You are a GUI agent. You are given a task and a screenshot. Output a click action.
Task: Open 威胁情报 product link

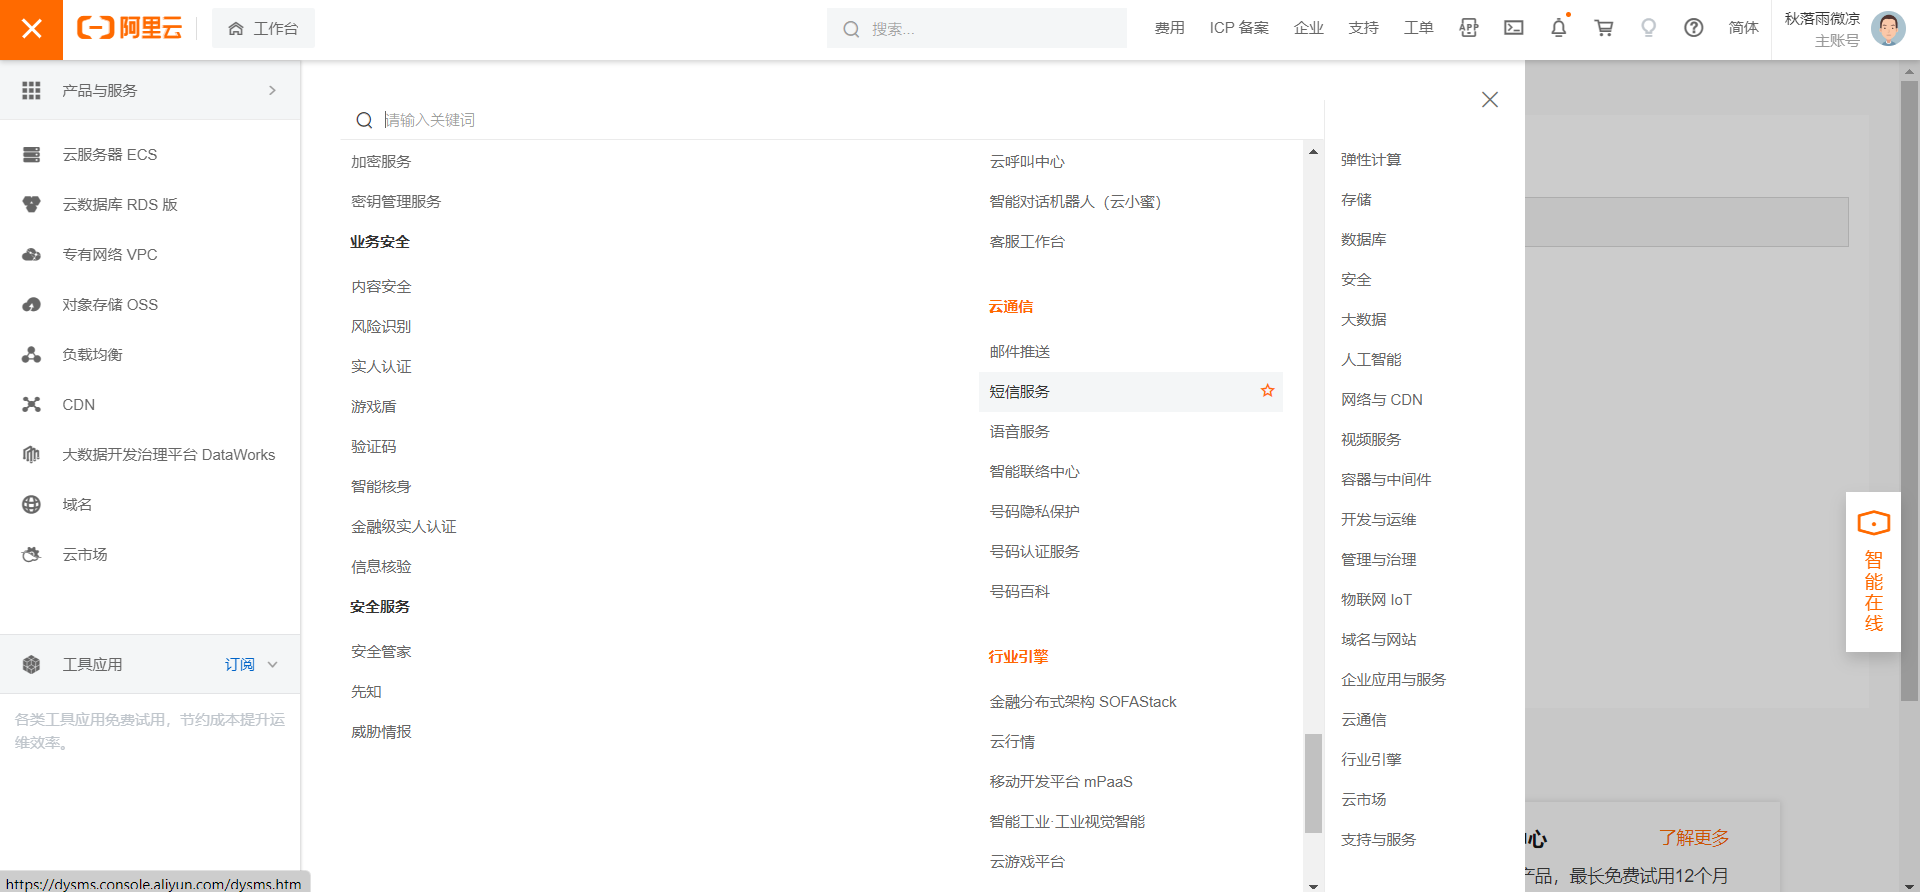coord(381,732)
